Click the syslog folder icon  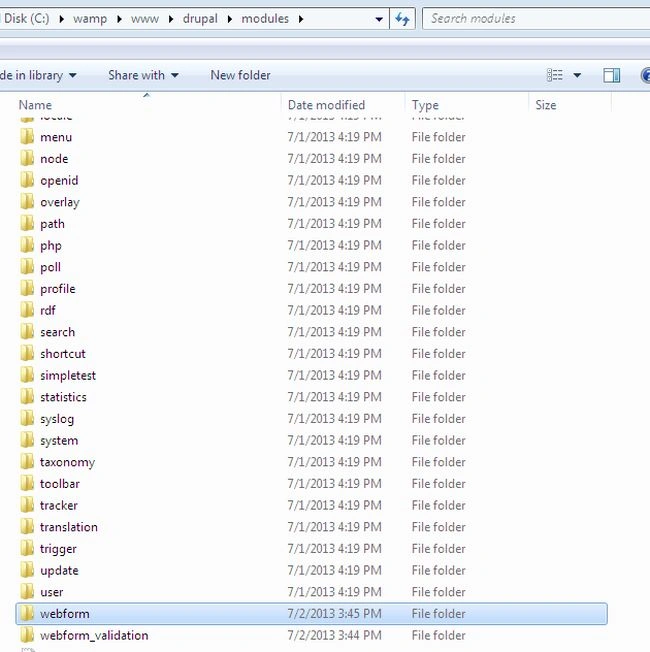coord(27,418)
